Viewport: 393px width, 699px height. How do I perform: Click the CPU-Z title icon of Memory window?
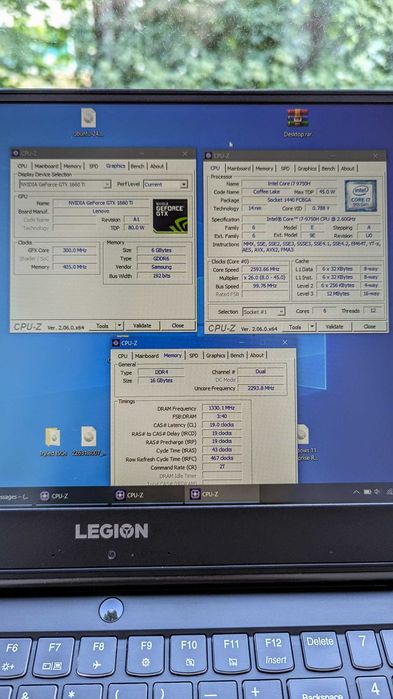point(116,343)
